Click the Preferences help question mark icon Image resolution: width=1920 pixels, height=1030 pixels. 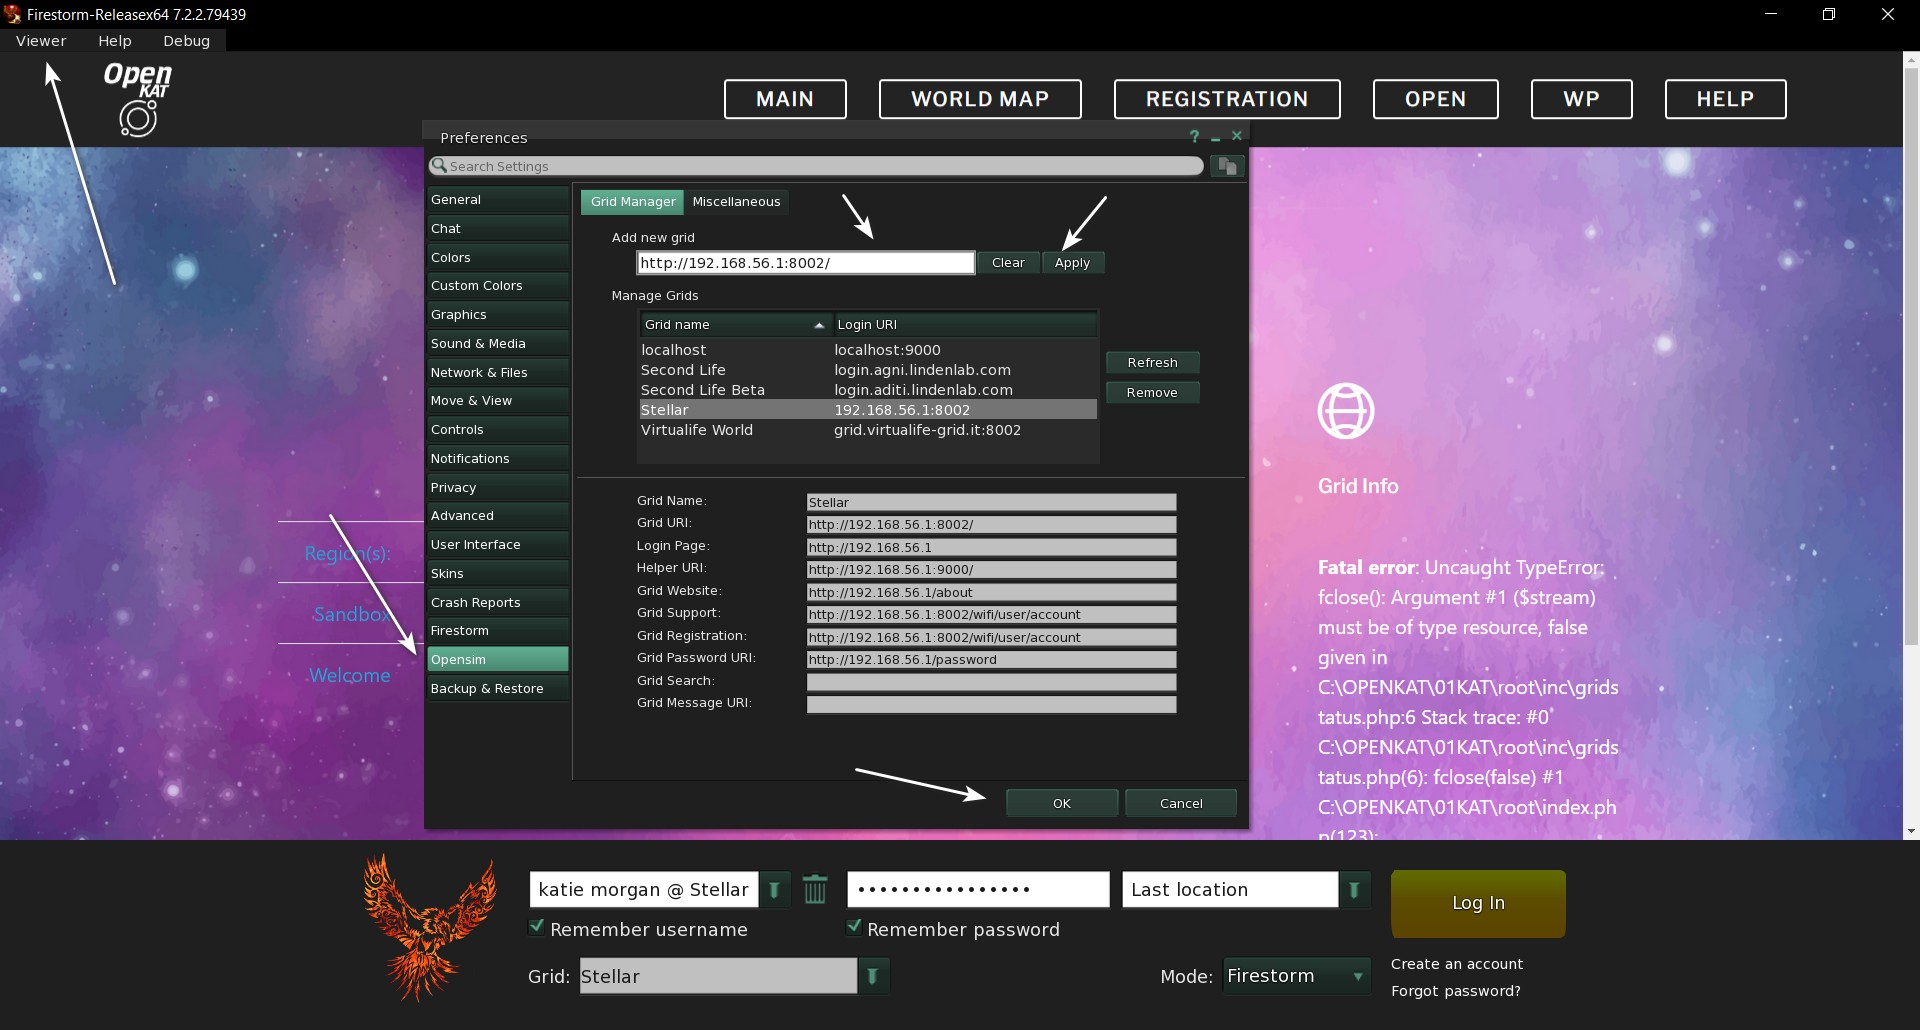1194,137
